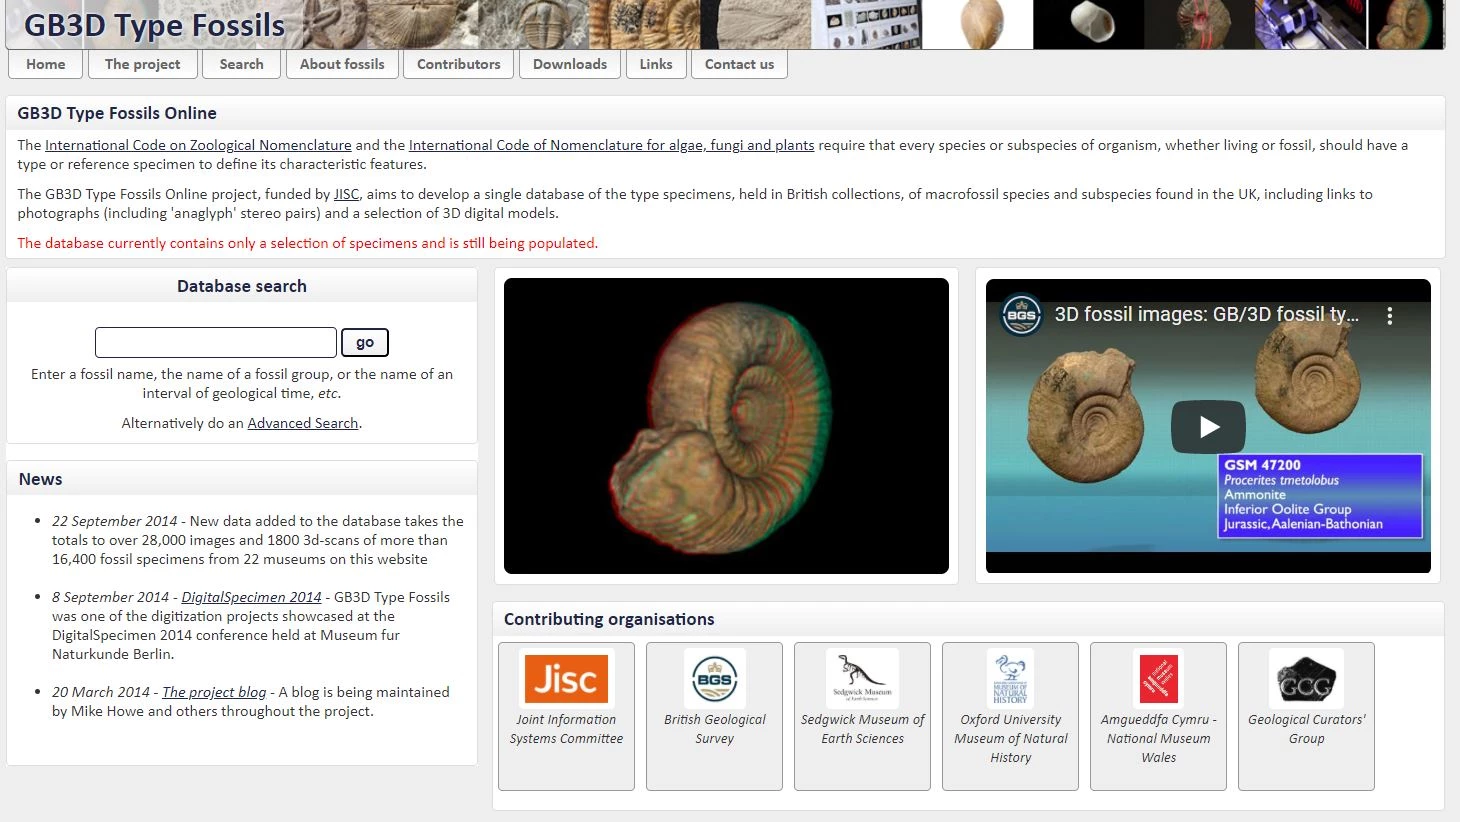The width and height of the screenshot is (1460, 822).
Task: Go to the Downloads tab
Action: click(x=570, y=64)
